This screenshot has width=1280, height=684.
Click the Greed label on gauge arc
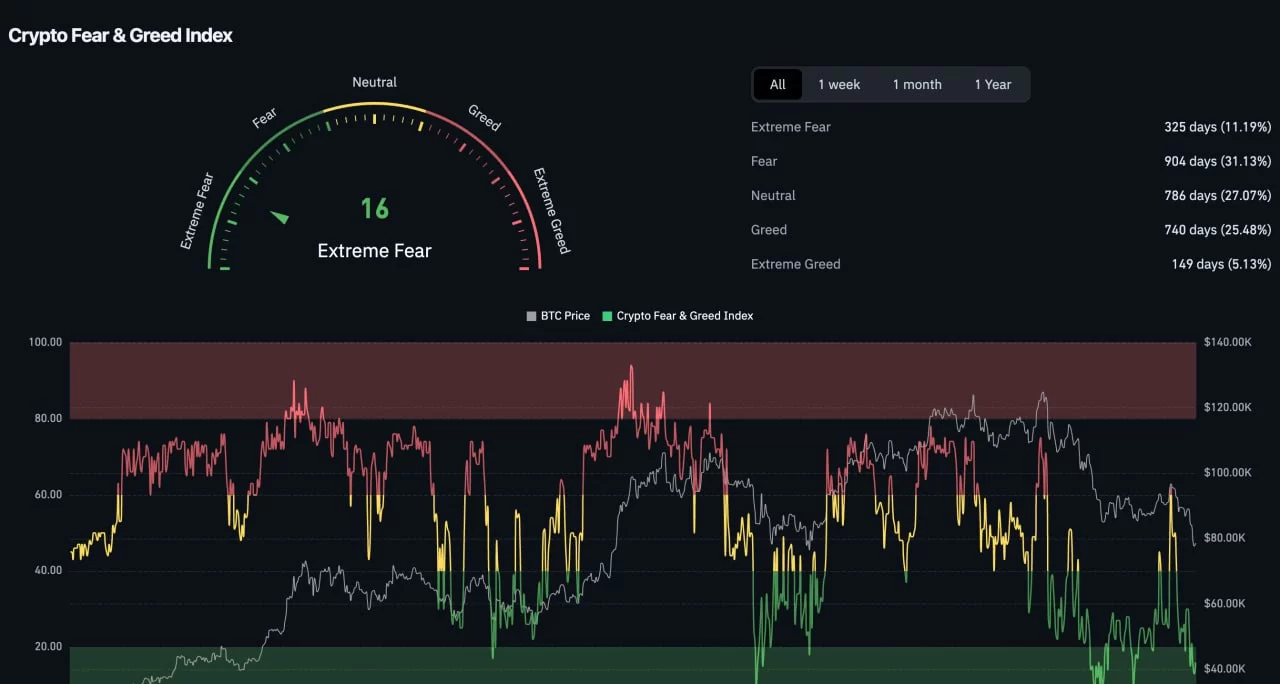[x=484, y=118]
